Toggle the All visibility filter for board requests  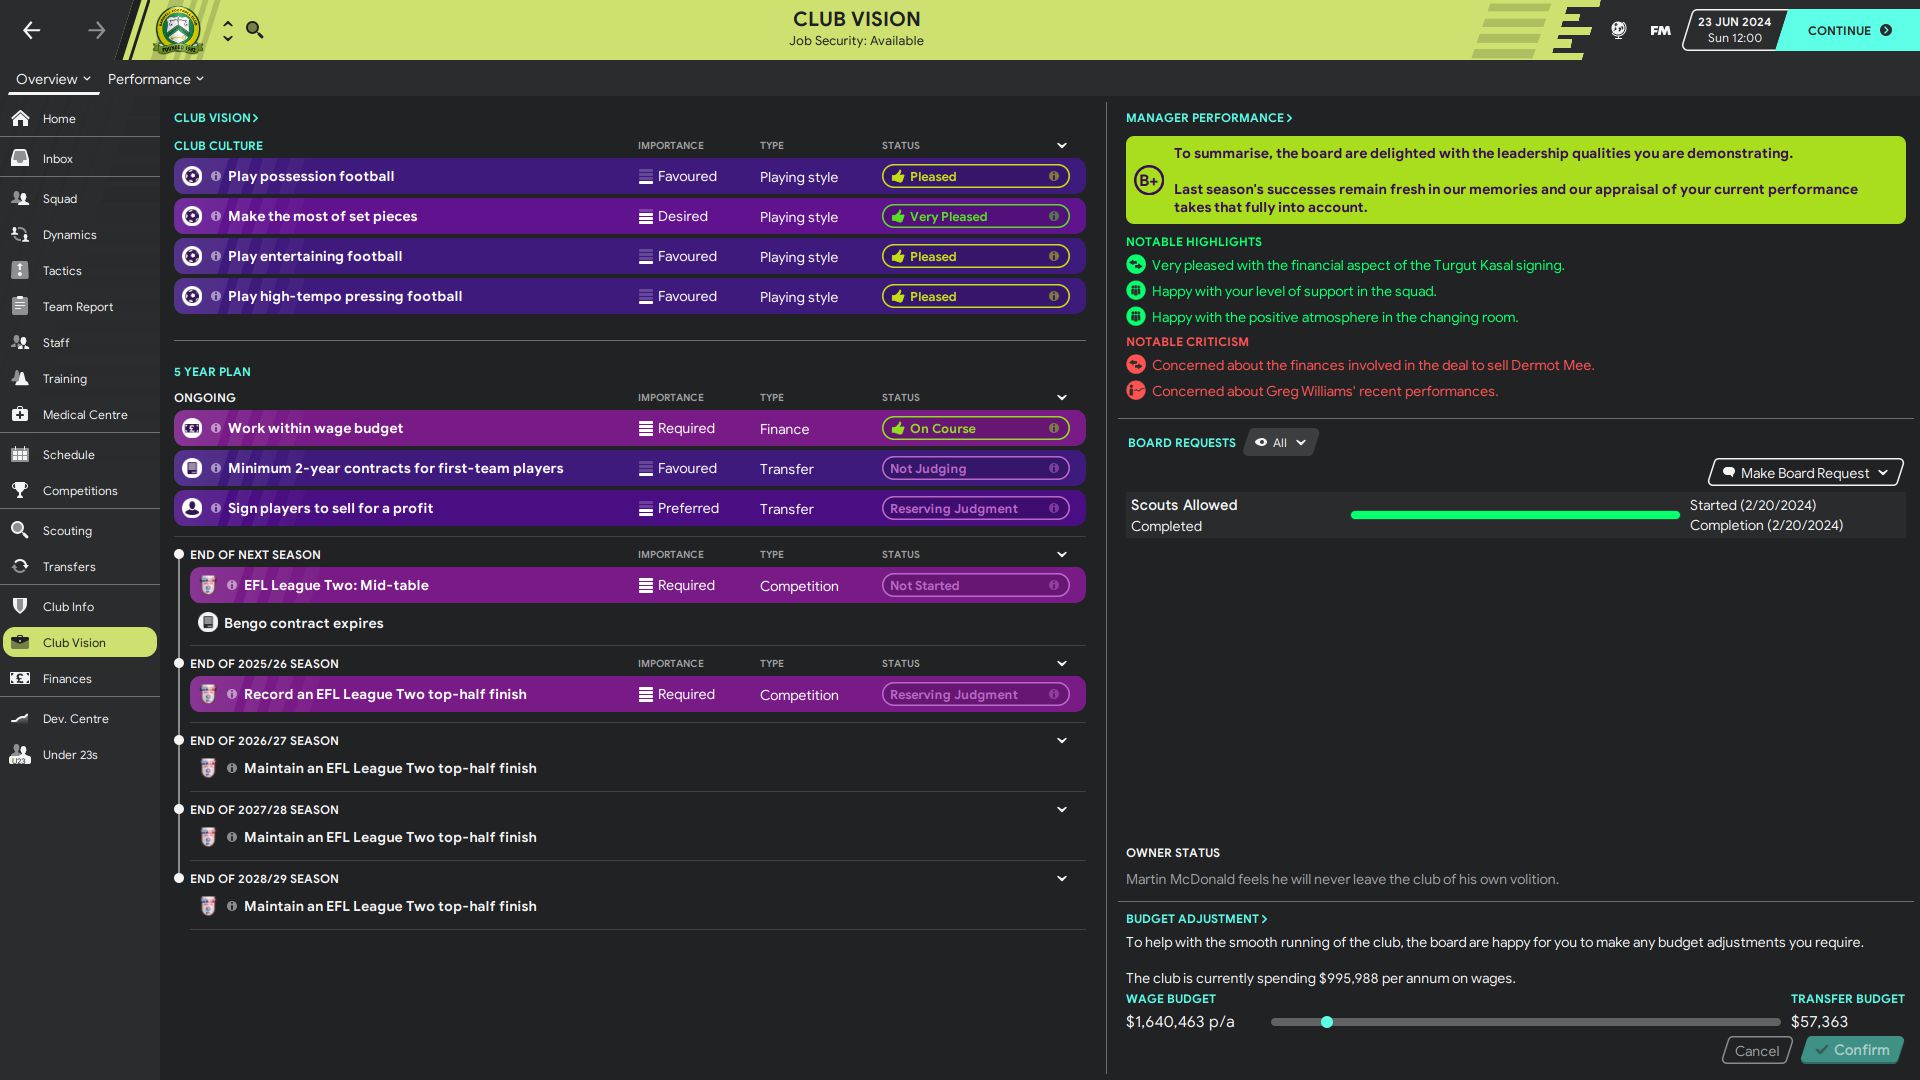pyautogui.click(x=1280, y=442)
